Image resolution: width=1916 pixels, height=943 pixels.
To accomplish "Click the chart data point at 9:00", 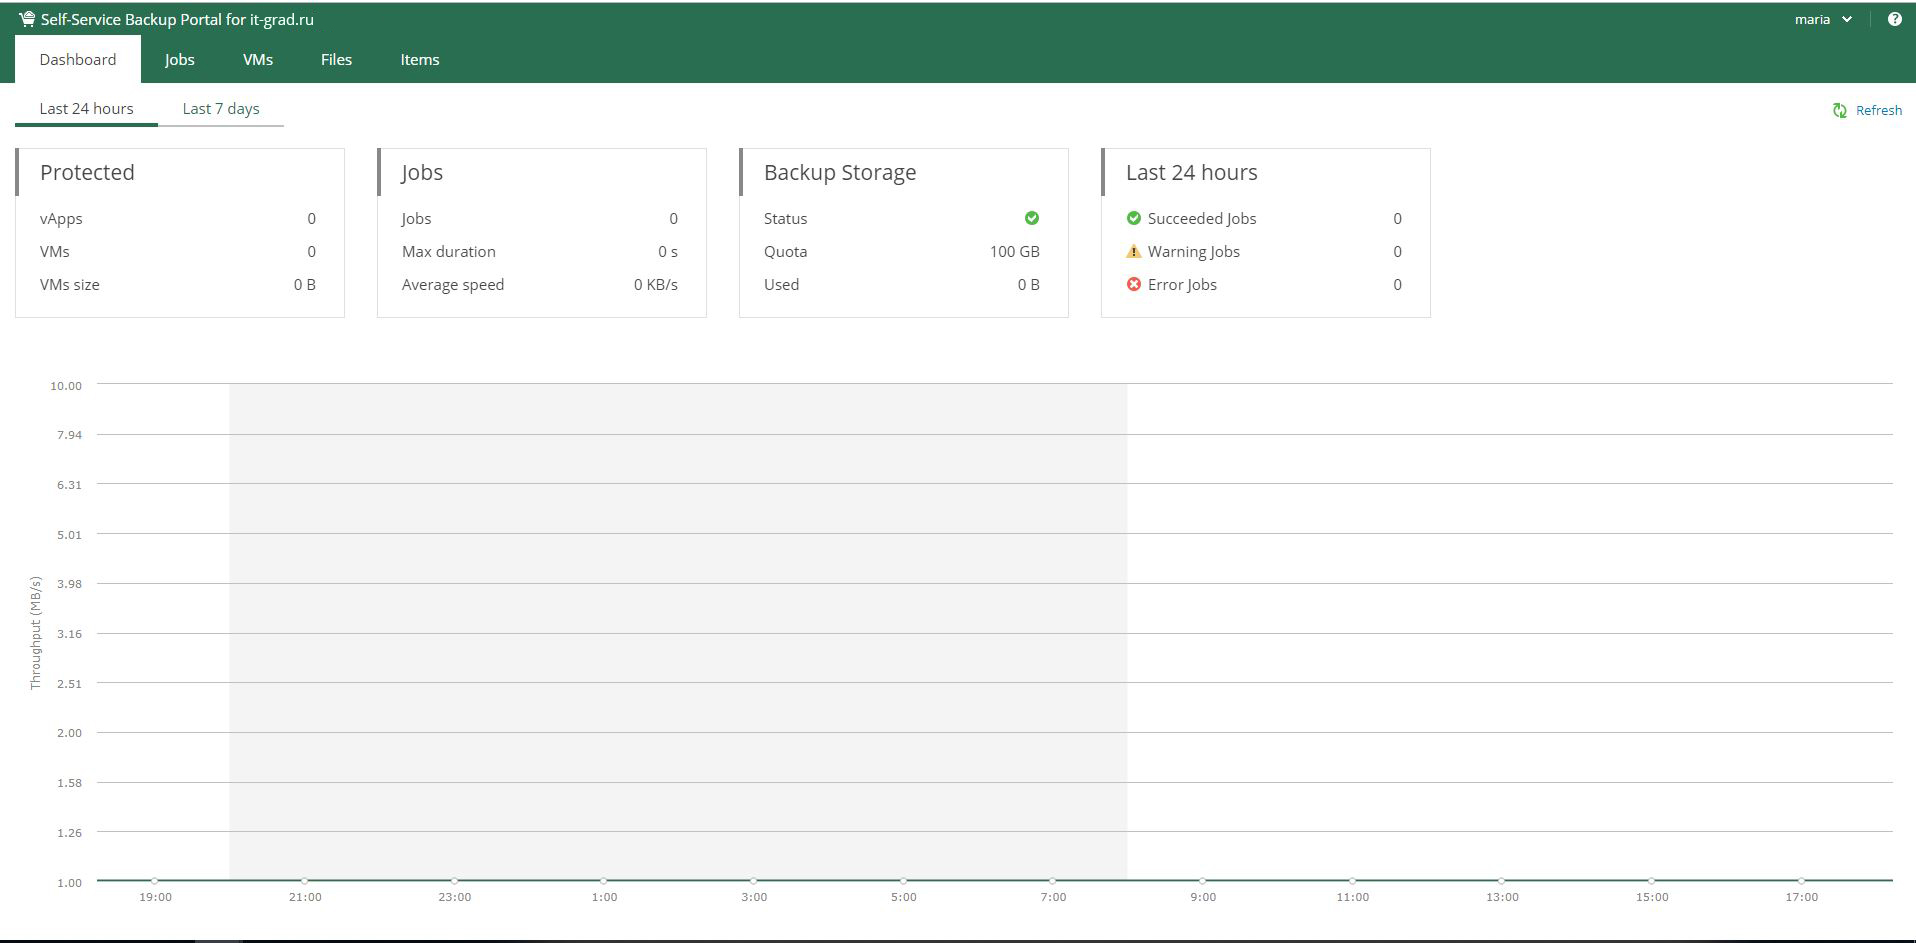I will 1202,881.
